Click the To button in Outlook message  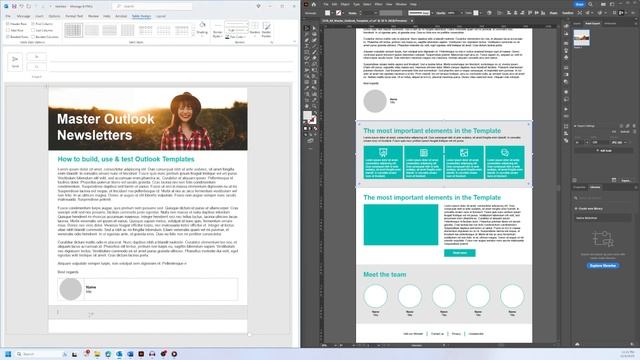point(36,57)
